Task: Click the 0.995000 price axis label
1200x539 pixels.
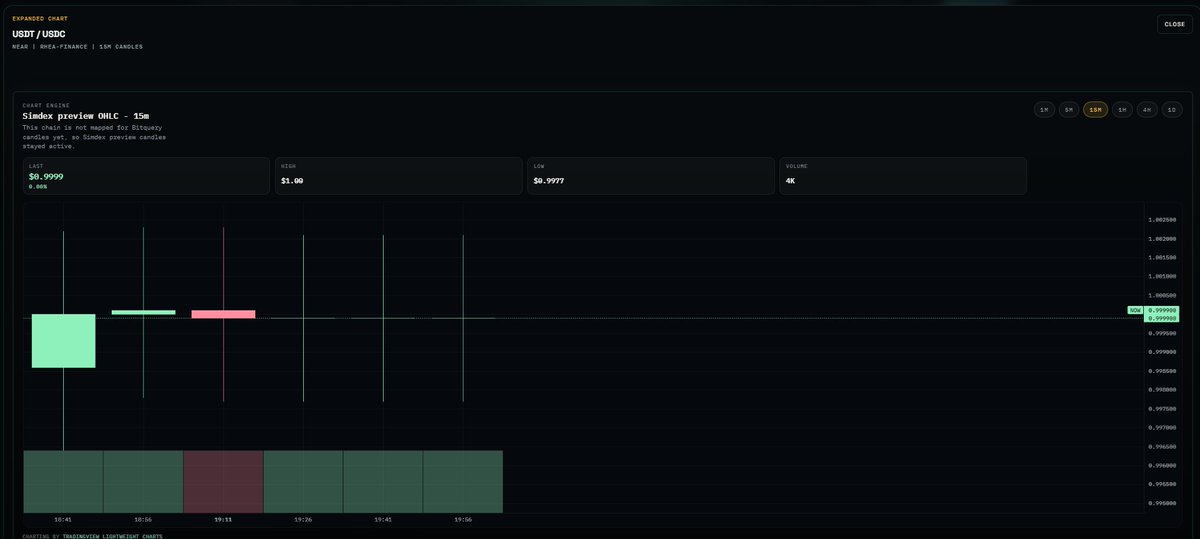Action: [1162, 503]
